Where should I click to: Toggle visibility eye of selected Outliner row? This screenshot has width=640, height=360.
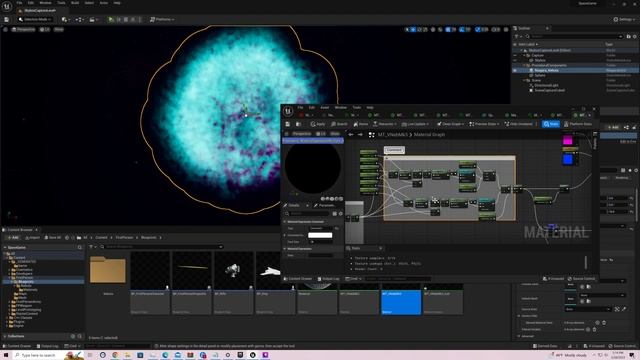tap(515, 70)
